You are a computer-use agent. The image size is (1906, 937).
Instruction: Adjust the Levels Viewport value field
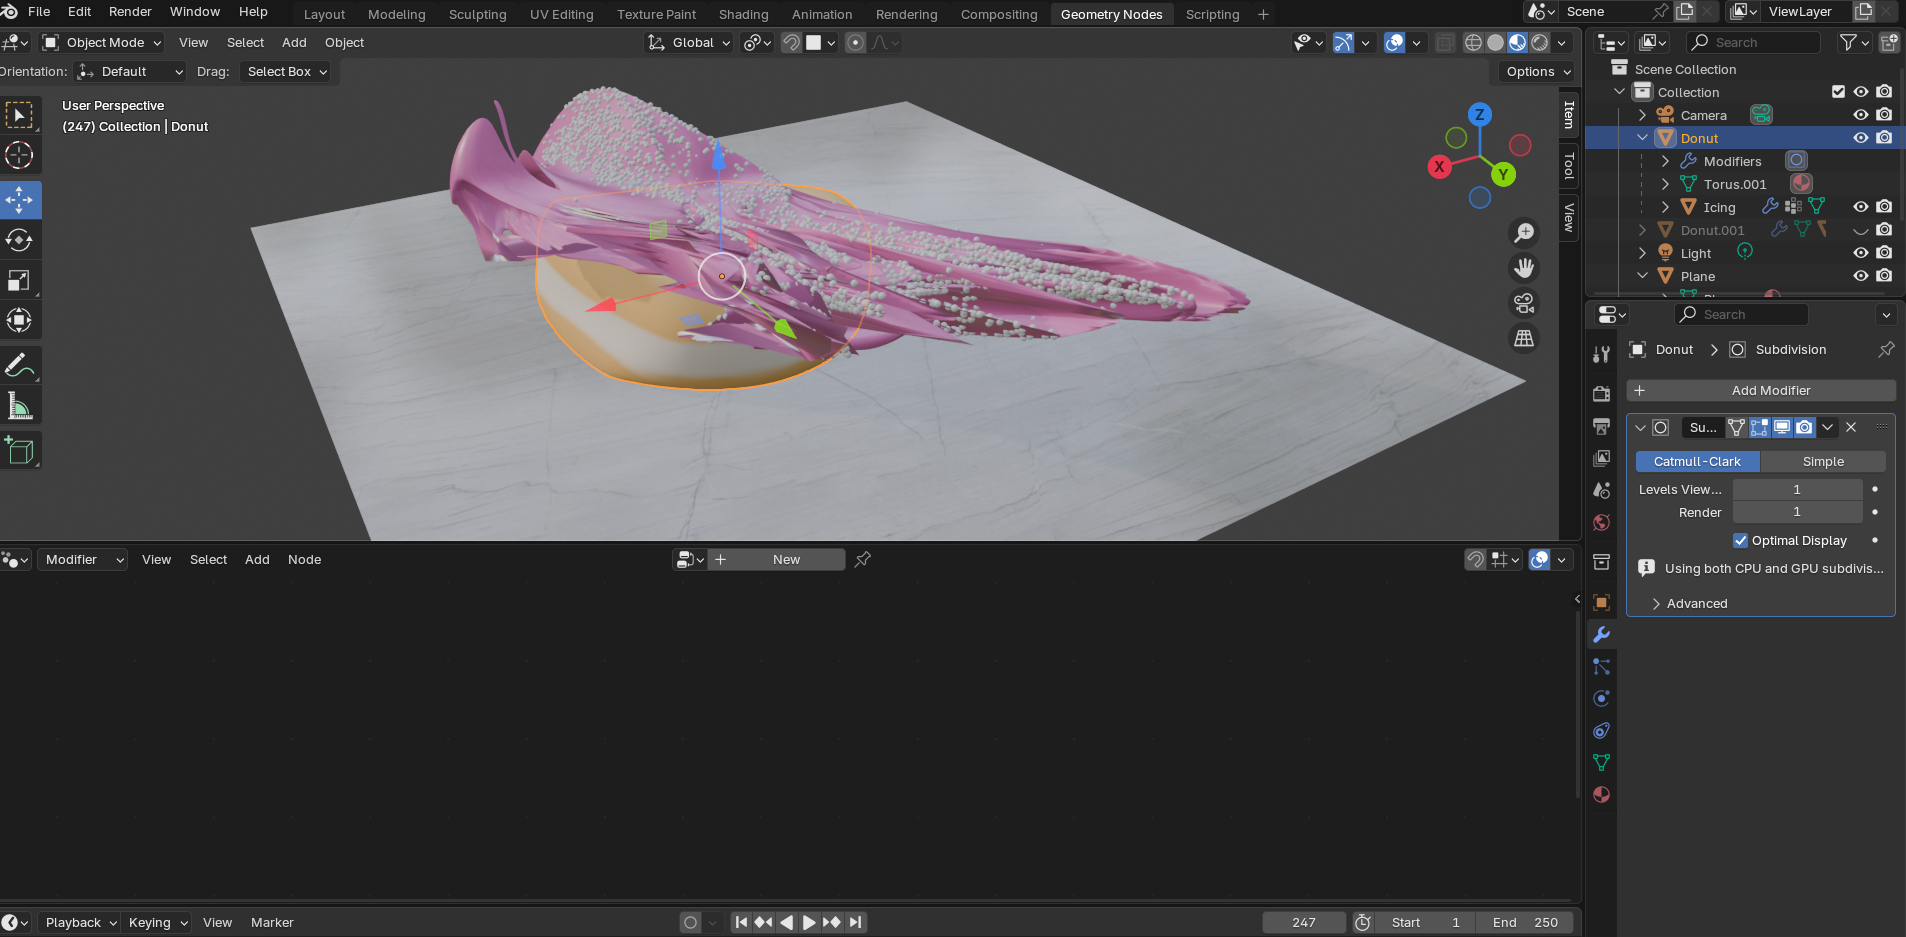[x=1796, y=489]
